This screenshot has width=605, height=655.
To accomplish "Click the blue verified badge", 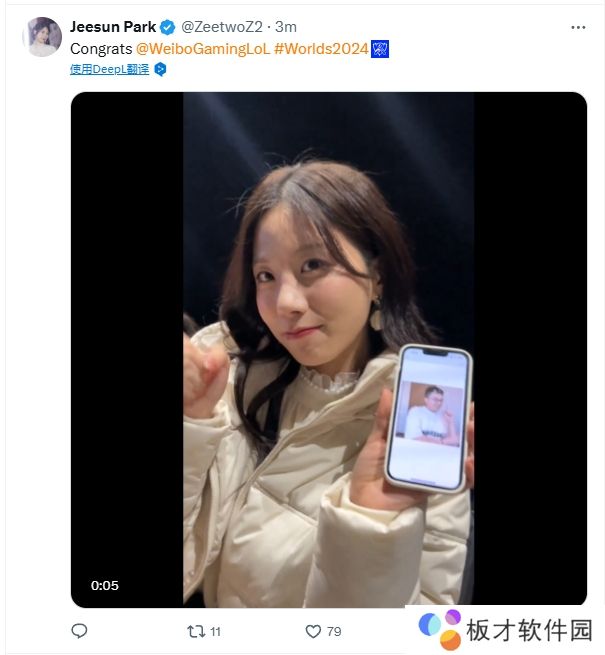I will 168,28.
